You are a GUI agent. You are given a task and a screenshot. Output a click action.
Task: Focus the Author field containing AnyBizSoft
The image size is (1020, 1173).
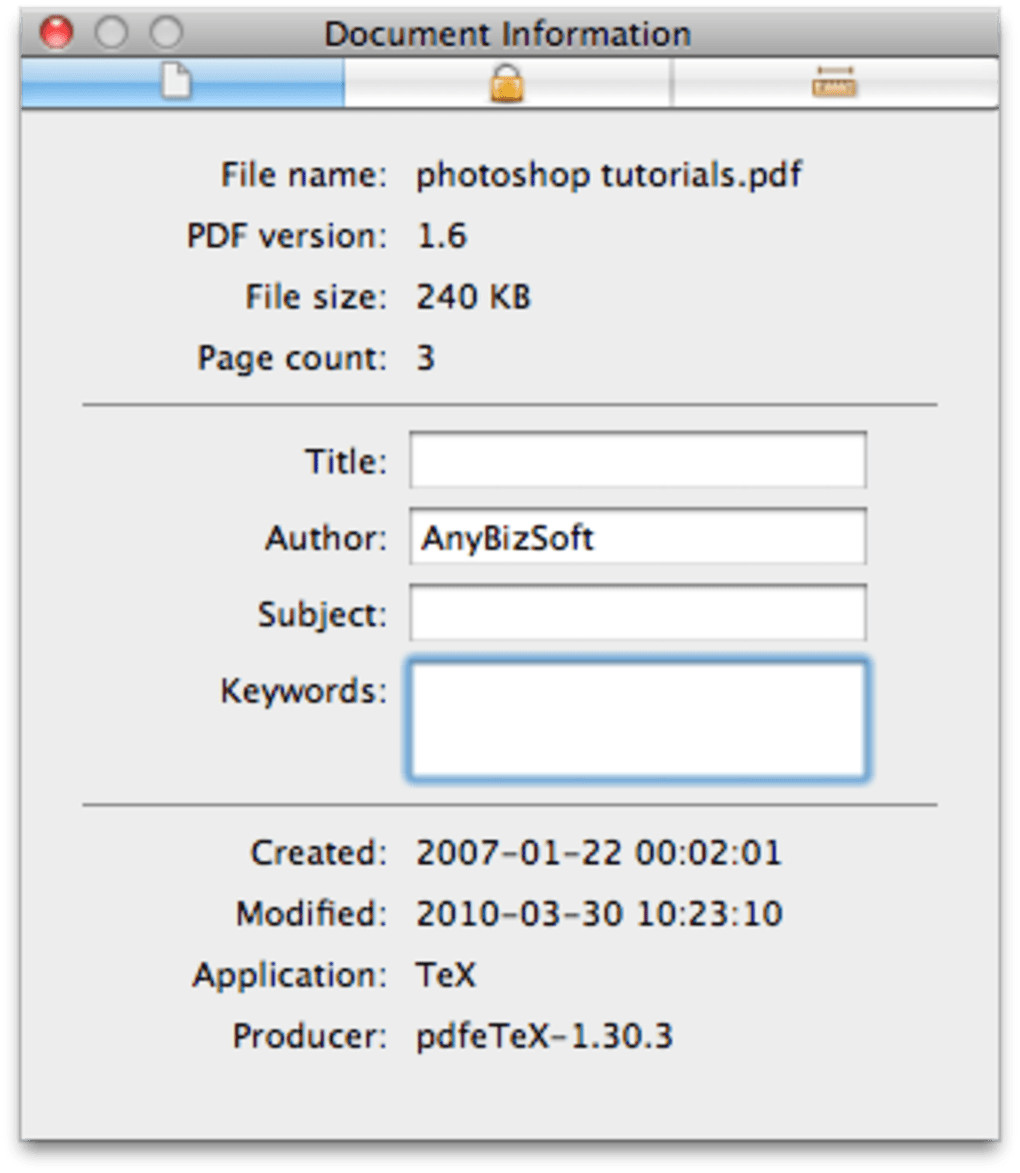[x=637, y=537]
